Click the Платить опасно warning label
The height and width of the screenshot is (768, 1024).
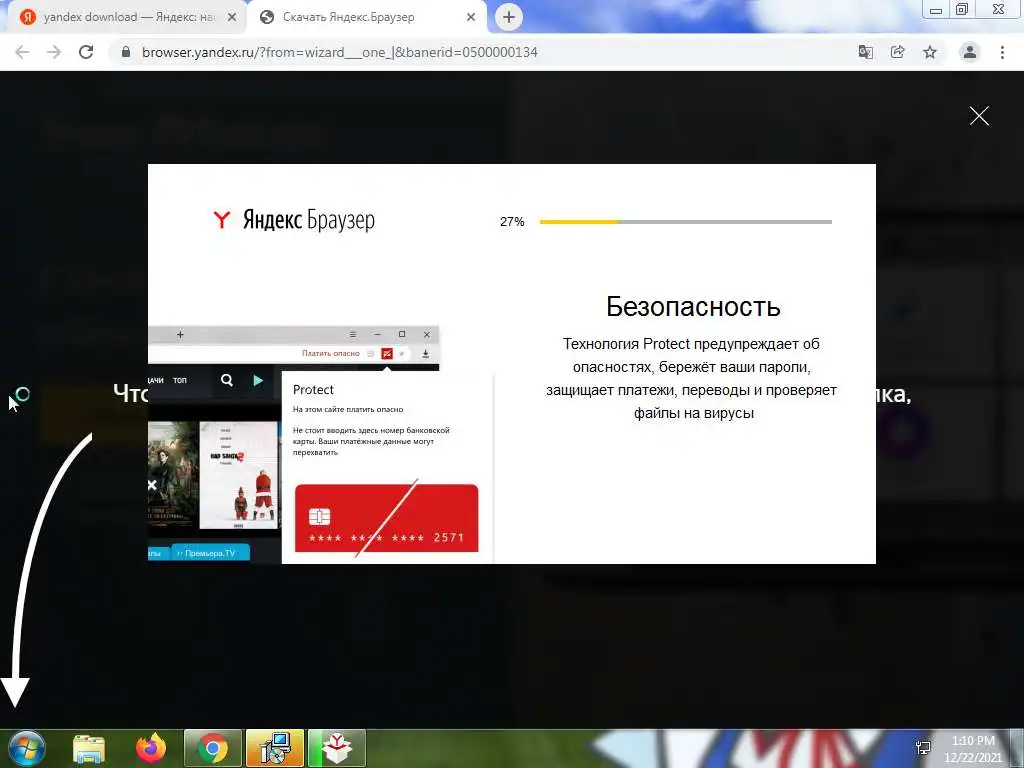(x=330, y=353)
